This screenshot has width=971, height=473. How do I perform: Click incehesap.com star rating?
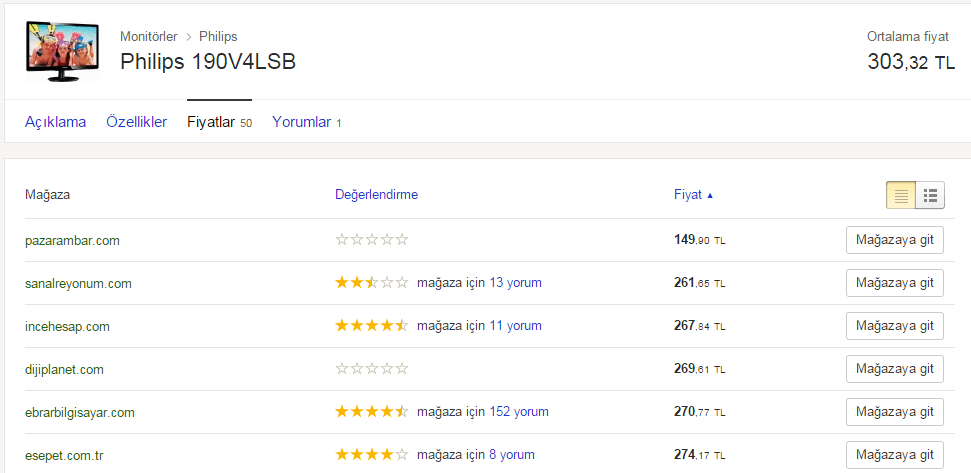tap(372, 326)
